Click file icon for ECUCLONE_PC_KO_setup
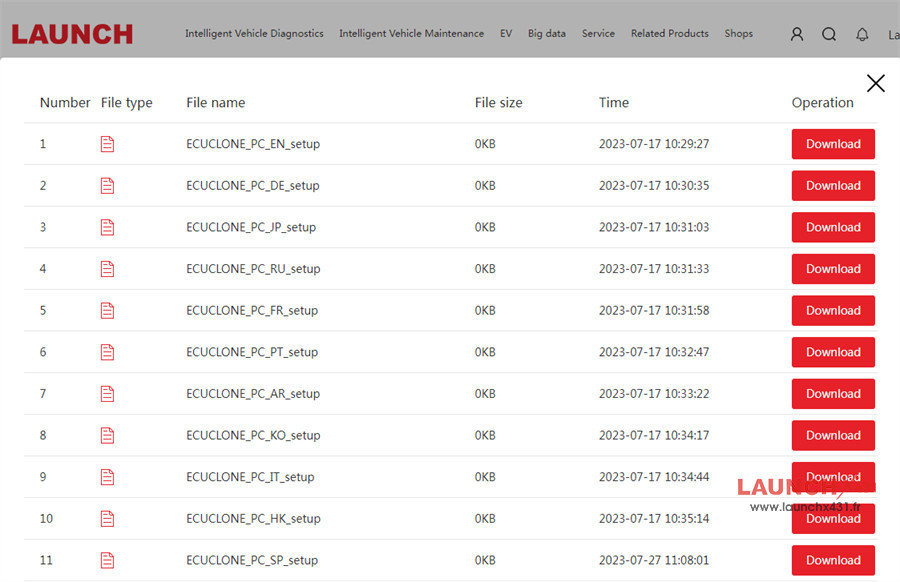Image resolution: width=900 pixels, height=582 pixels. [107, 436]
